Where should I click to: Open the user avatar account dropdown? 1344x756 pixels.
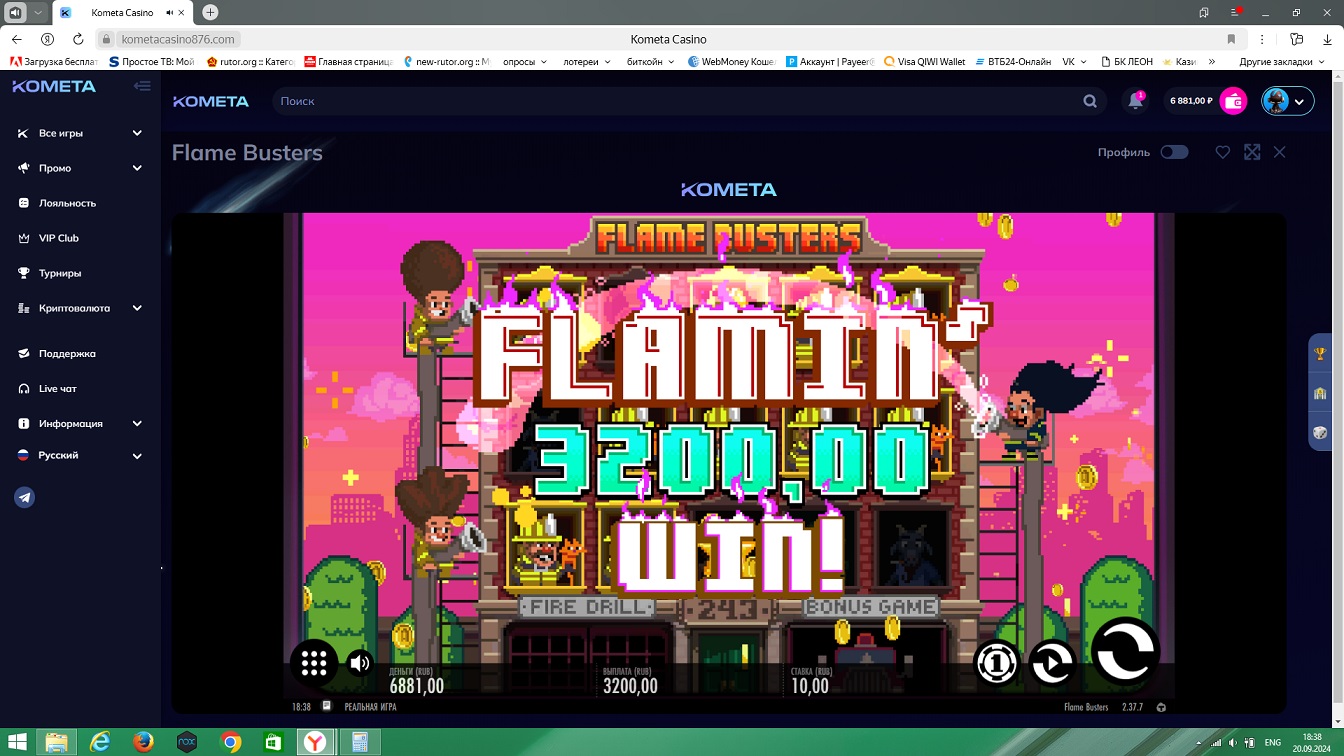click(1287, 101)
